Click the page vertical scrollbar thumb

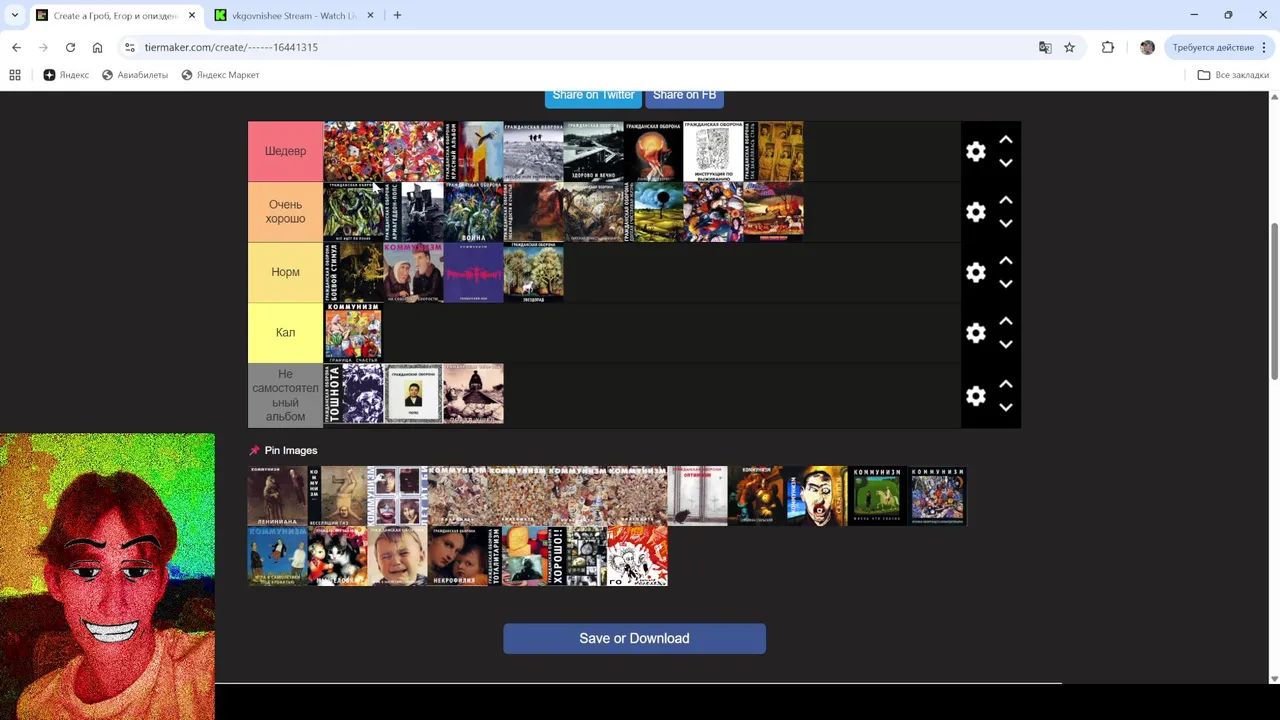1274,300
